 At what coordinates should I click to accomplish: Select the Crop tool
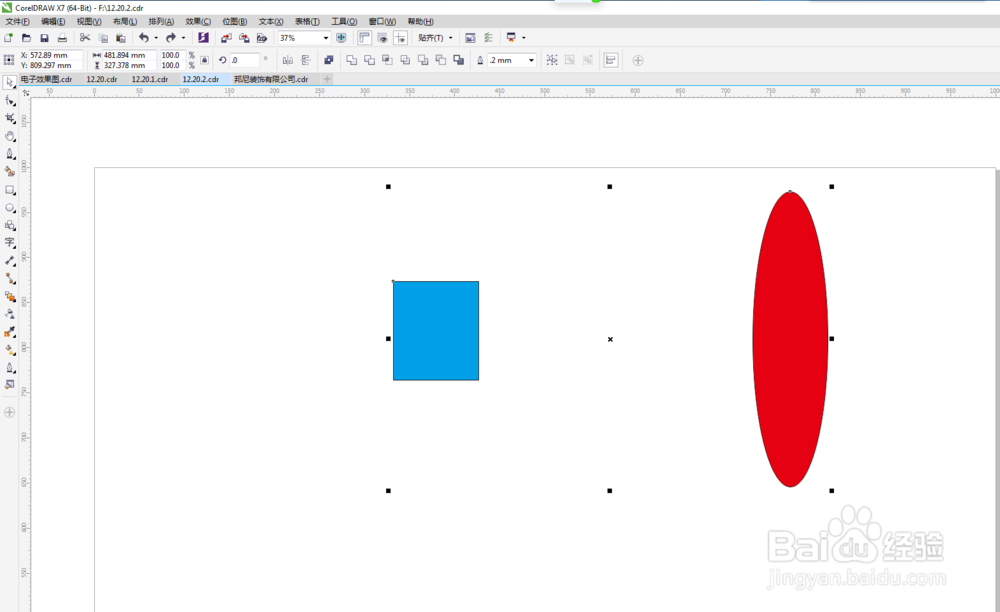[x=10, y=119]
